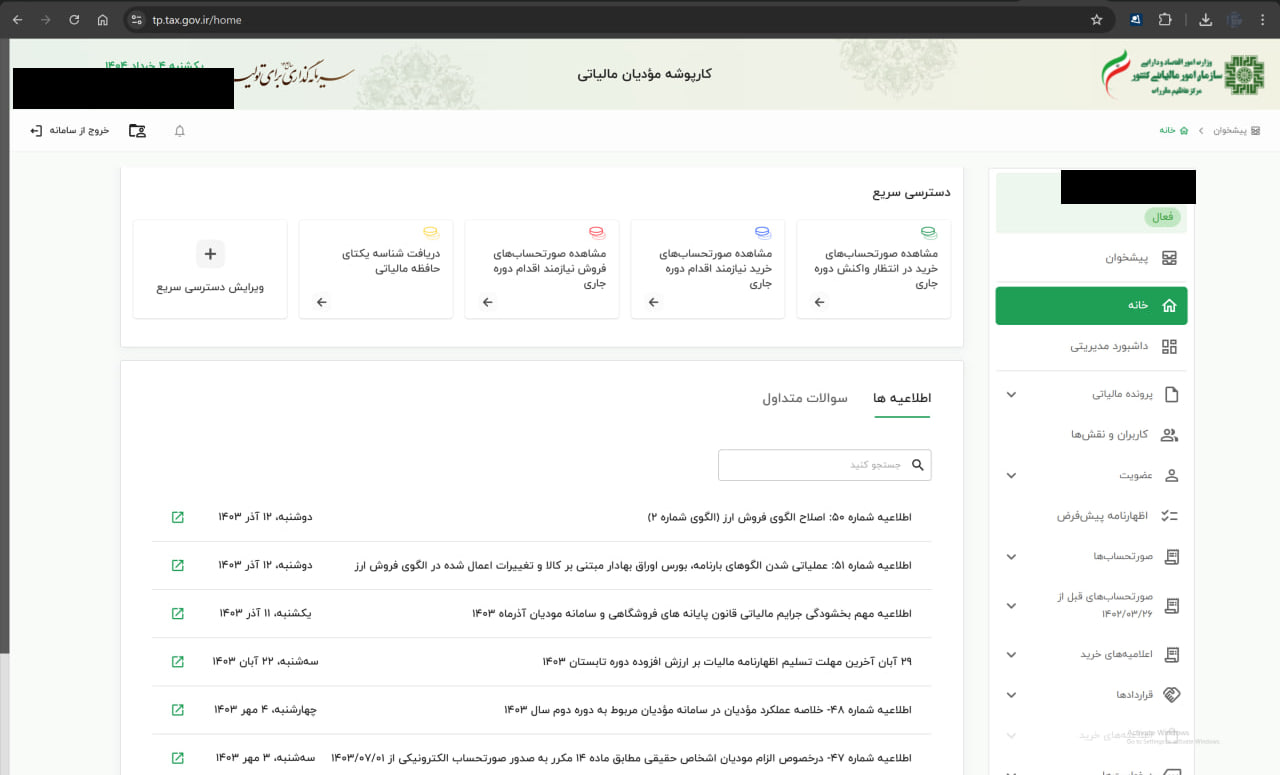Click the عضویت person icon
1280x775 pixels.
(x=1170, y=476)
